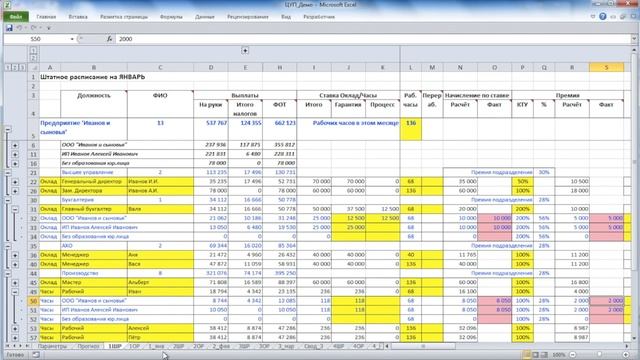The image size is (640, 360).
Task: Switch to the Свод_3 sheet tab
Action: tap(313, 346)
